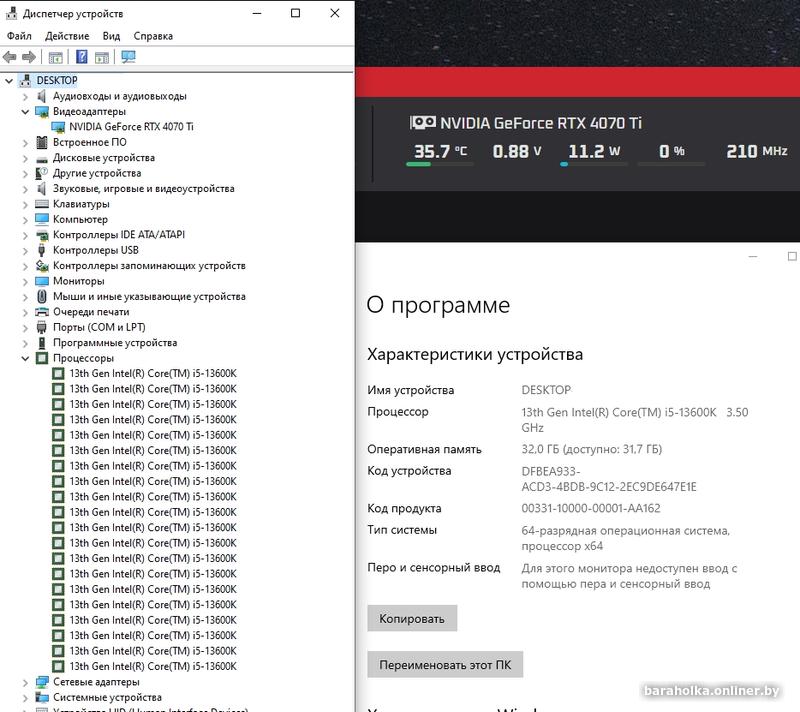This screenshot has height=712, width=800.
Task: Open the Справка menu
Action: pyautogui.click(x=153, y=36)
